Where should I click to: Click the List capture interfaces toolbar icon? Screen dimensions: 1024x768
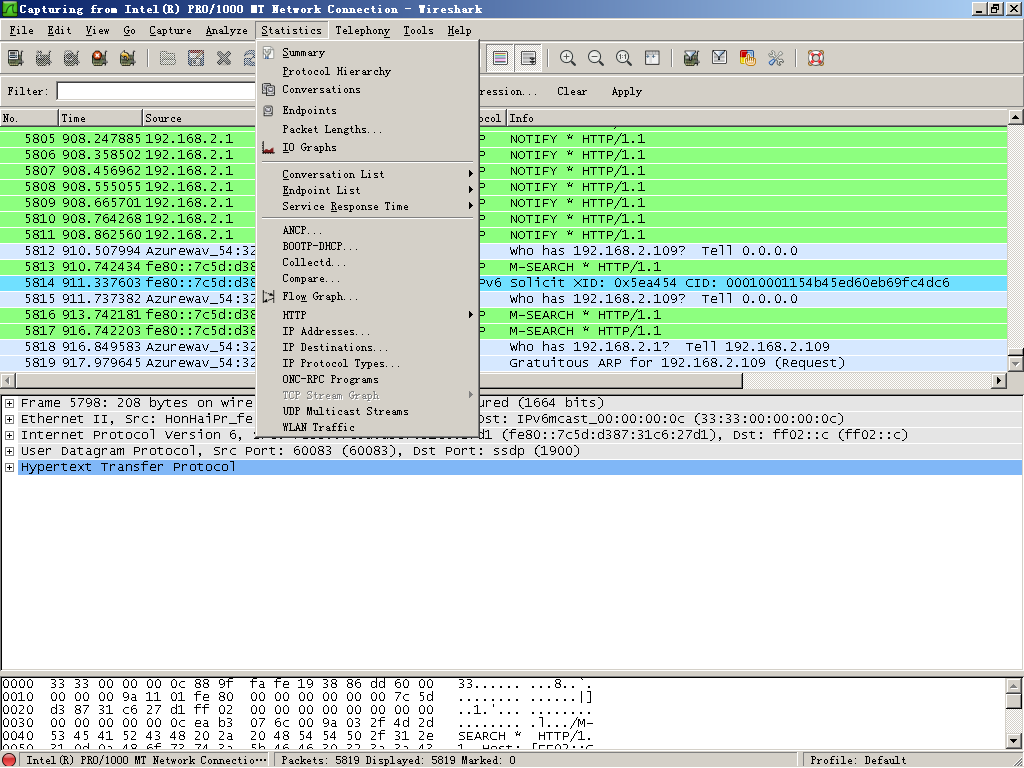(x=16, y=58)
